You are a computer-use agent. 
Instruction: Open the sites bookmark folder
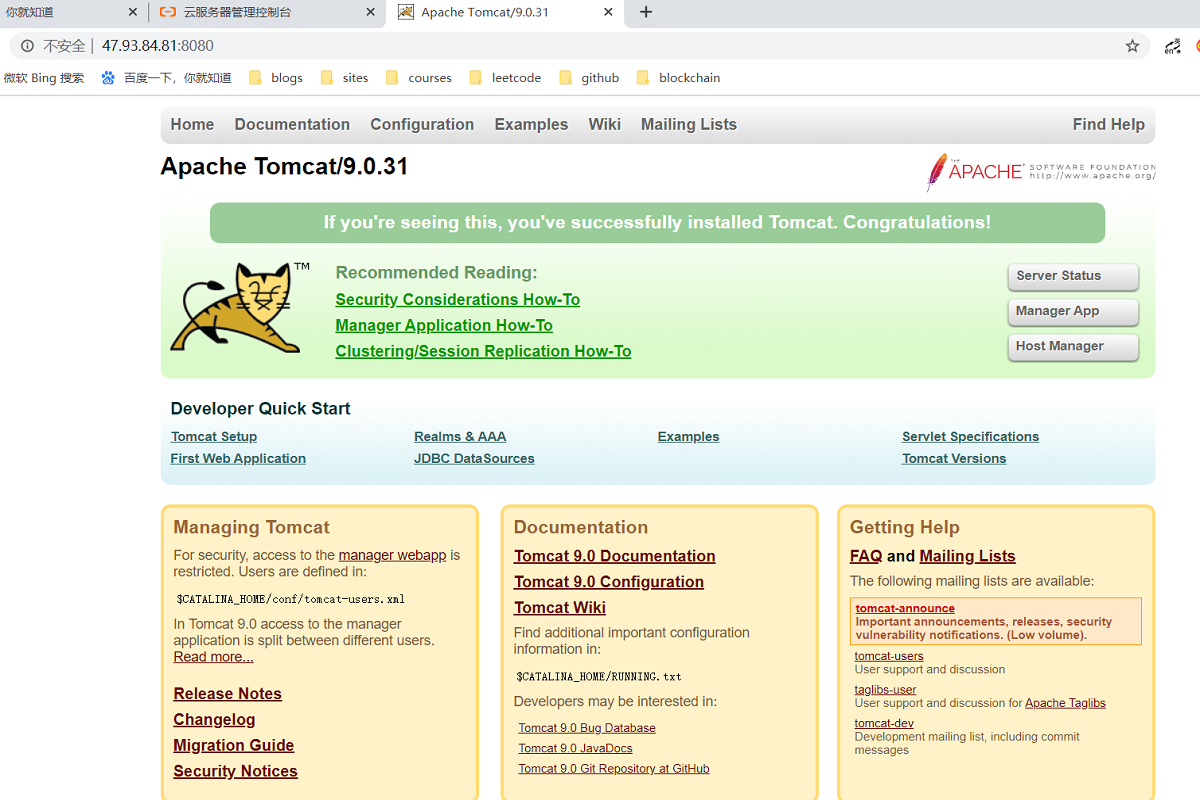[x=344, y=78]
